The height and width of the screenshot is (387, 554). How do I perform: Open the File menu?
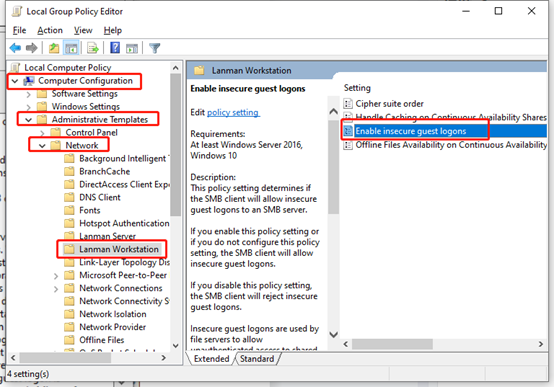(19, 30)
